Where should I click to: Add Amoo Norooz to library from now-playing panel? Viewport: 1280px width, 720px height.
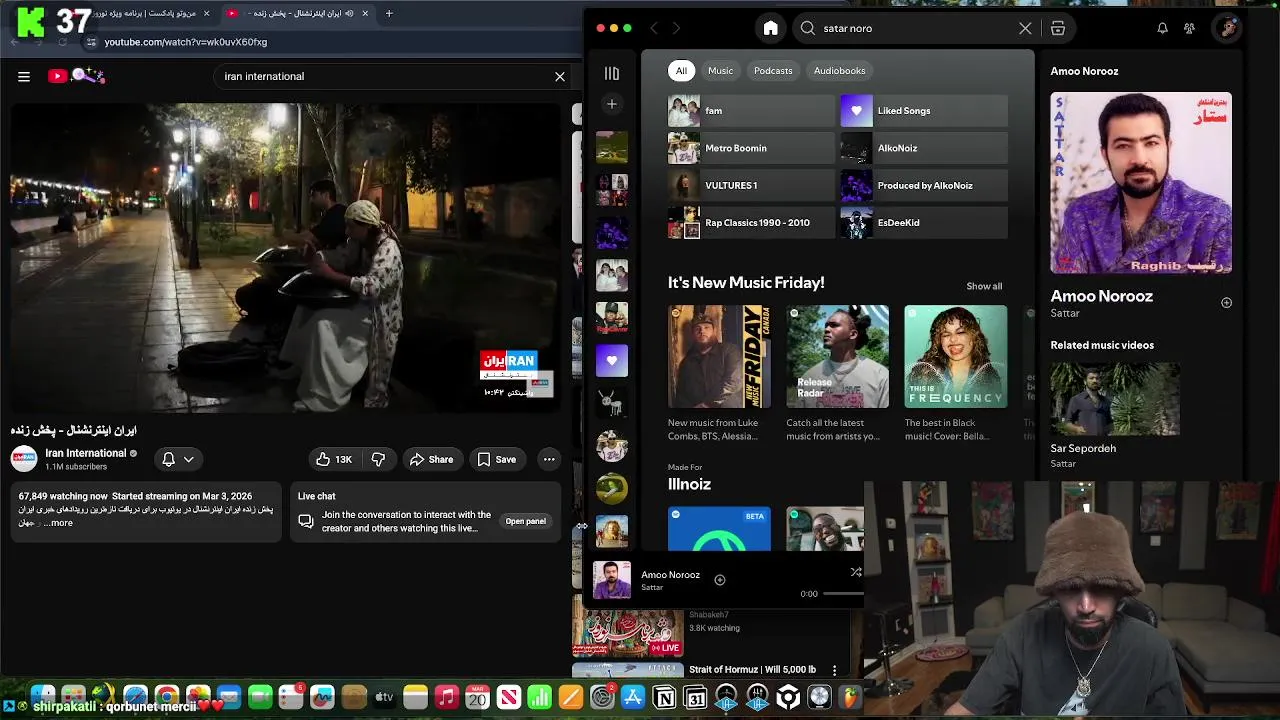tap(1226, 302)
